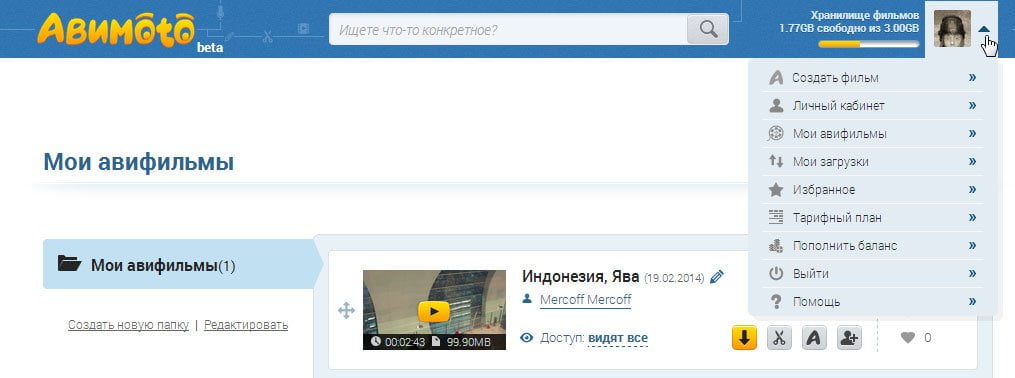This screenshot has height=378, width=1015.
Task: Click the add user share button
Action: coord(849,338)
